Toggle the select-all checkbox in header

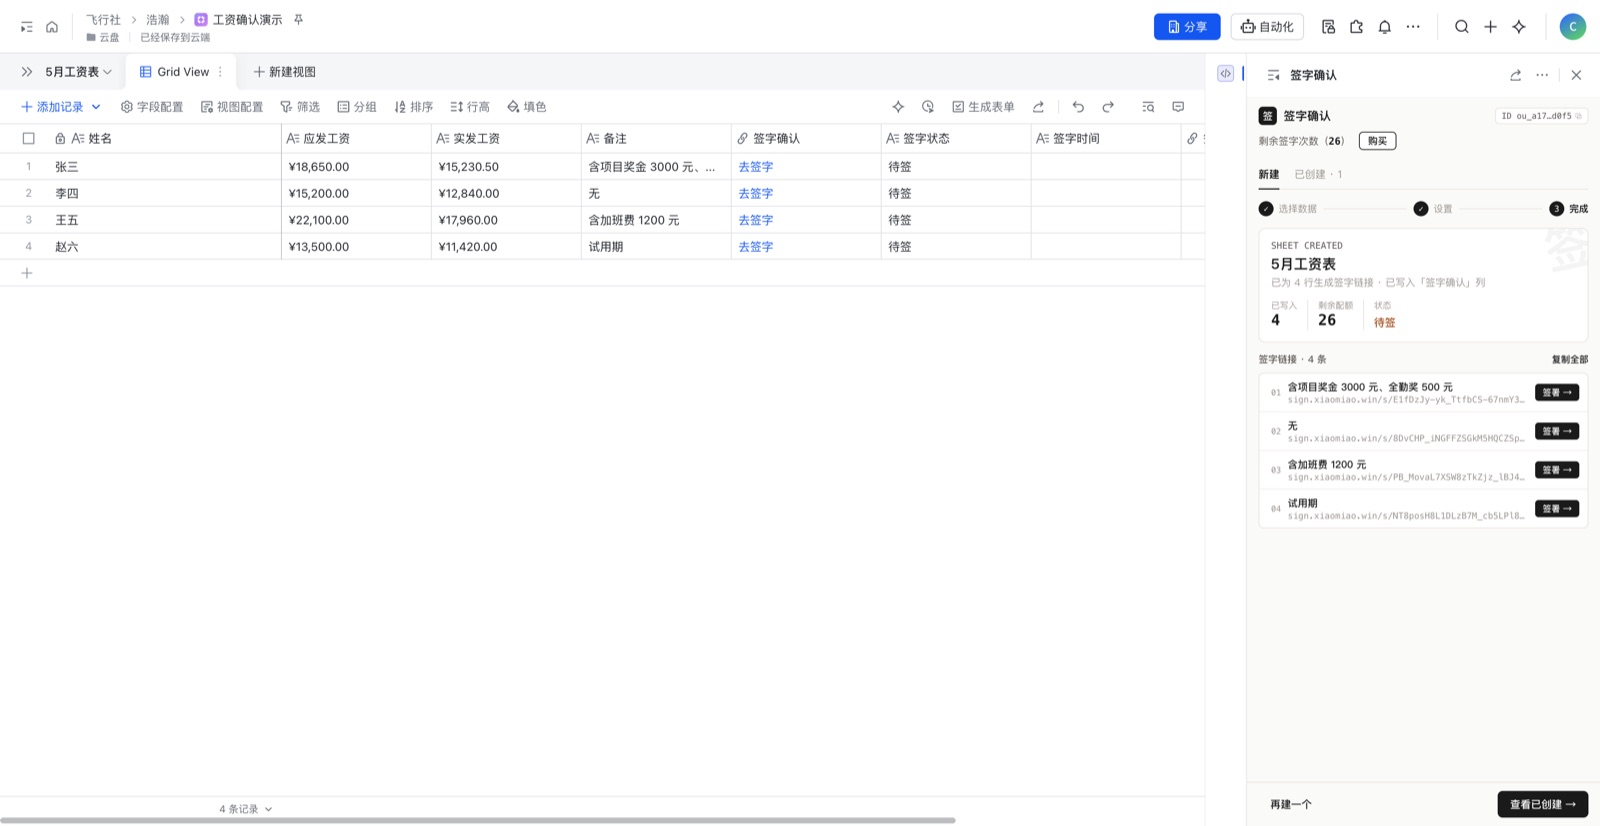(28, 139)
